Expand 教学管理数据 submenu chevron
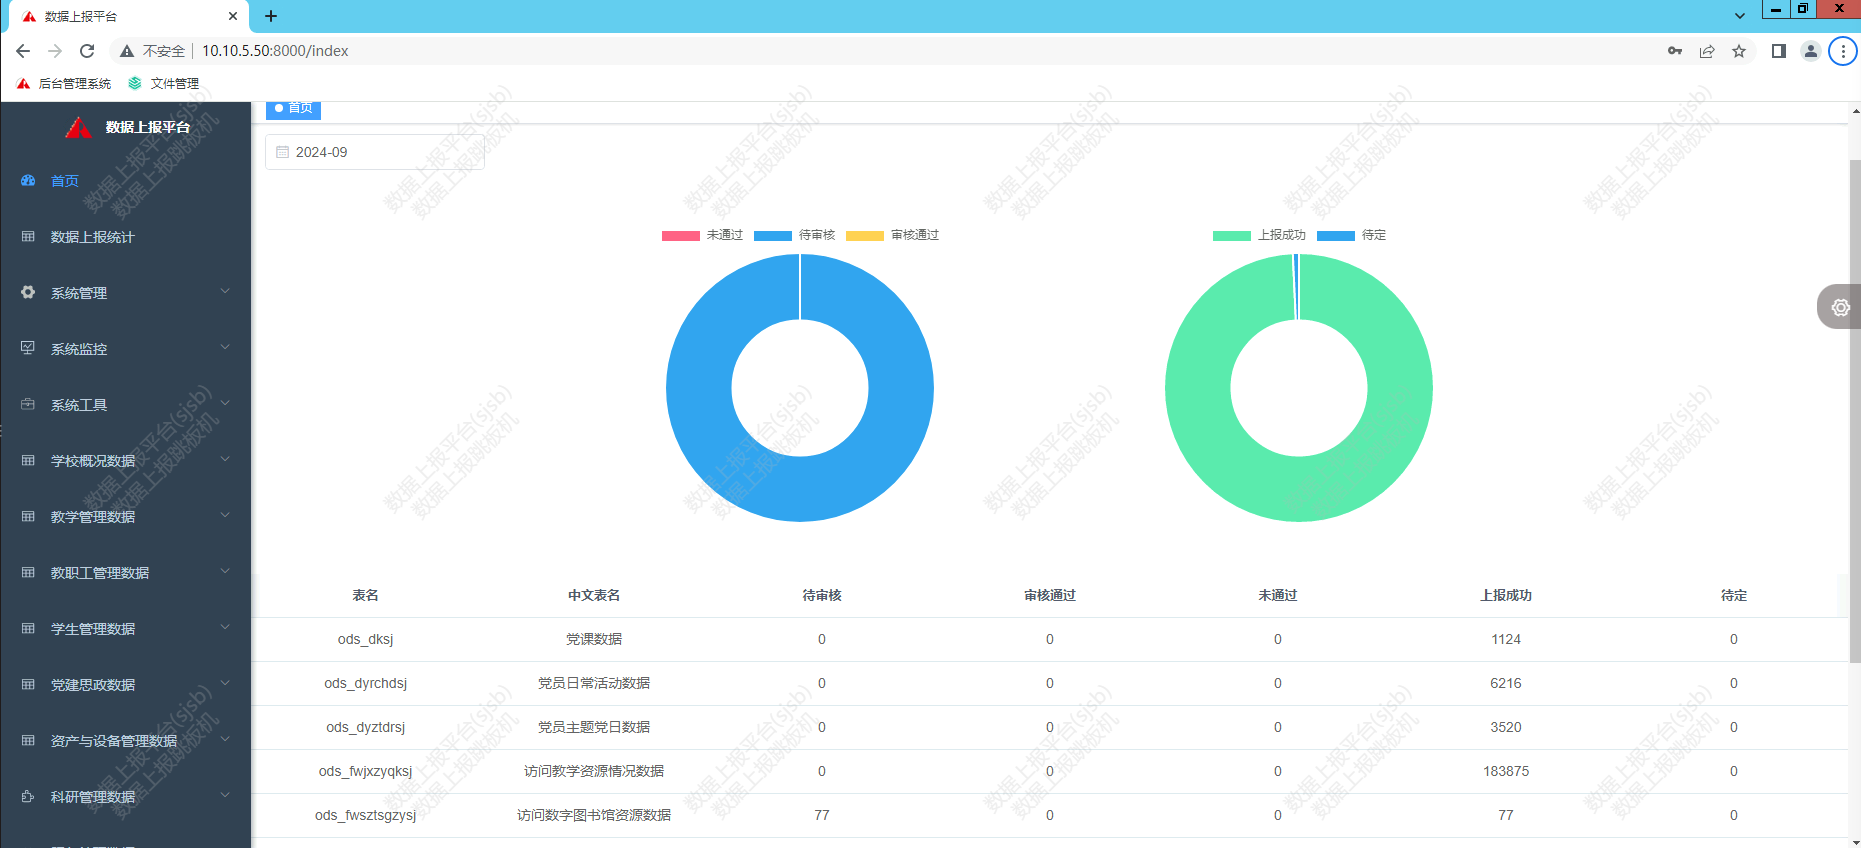 (x=225, y=515)
